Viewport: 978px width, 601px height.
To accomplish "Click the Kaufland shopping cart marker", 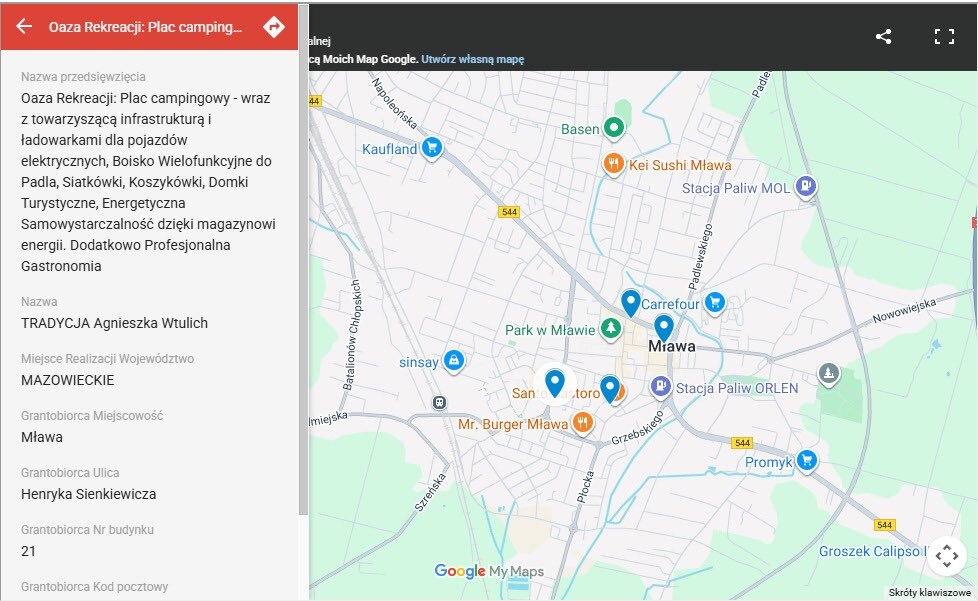I will coord(432,148).
